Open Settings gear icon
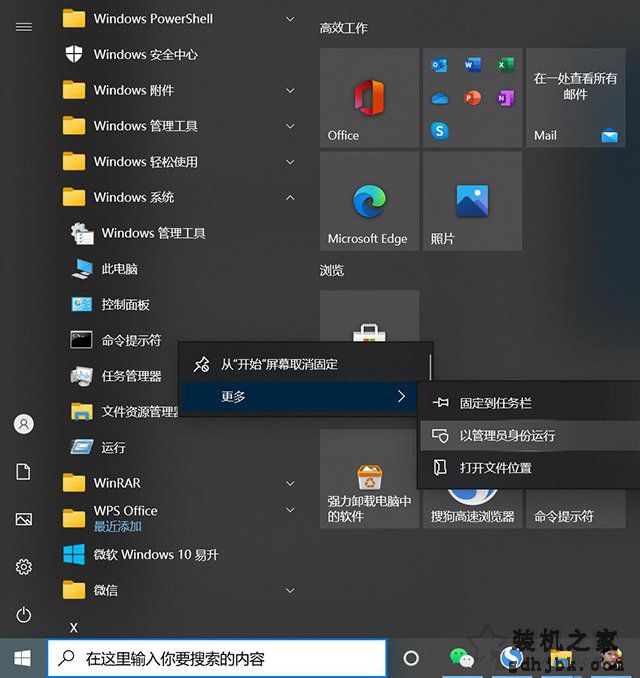Screen dimensions: 640x678 coord(24,566)
